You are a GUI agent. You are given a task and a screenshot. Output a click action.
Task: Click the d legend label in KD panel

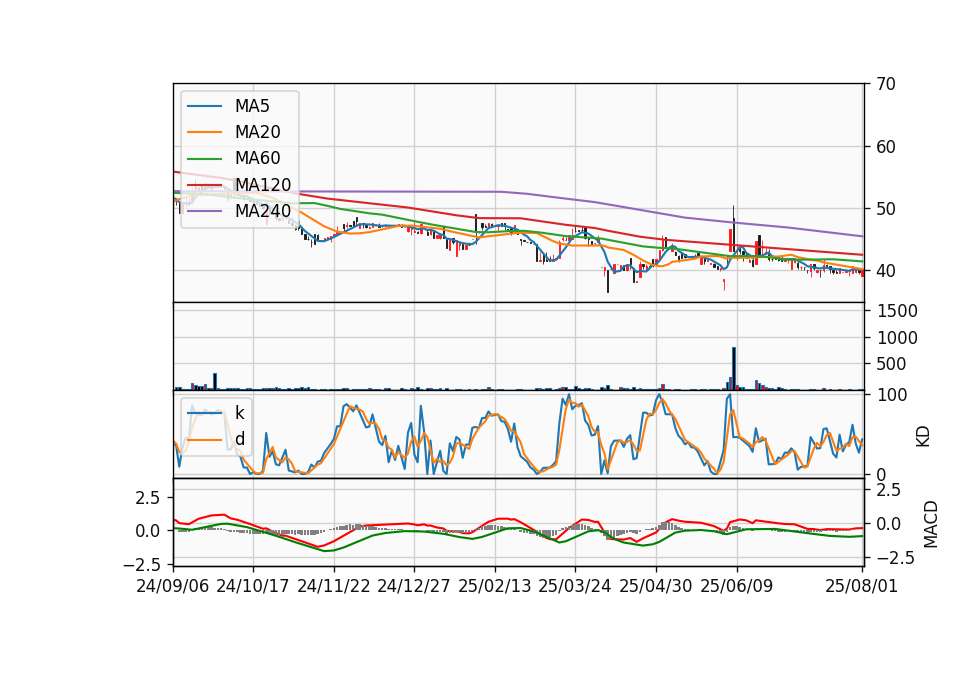click(240, 438)
